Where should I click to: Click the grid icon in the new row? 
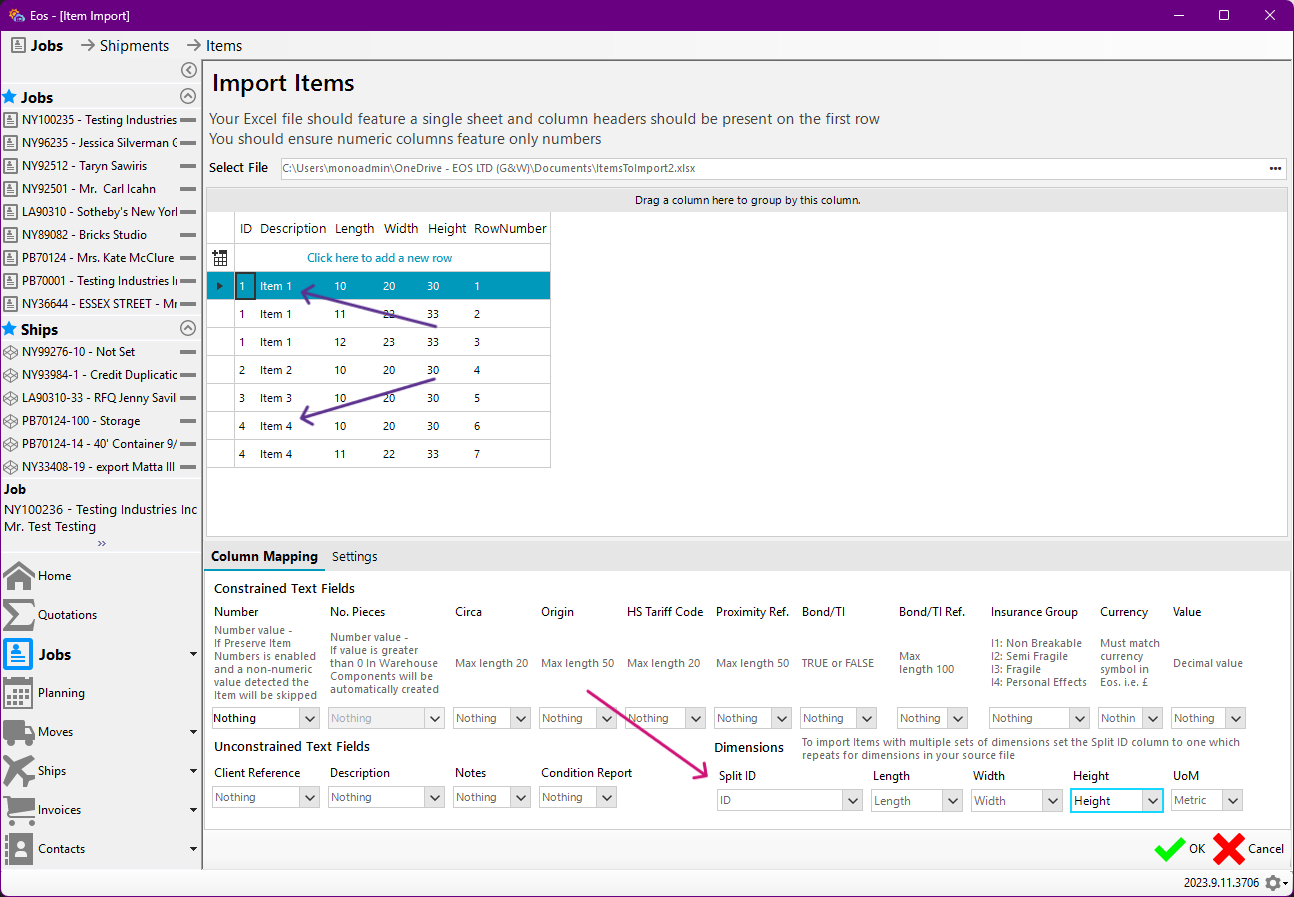tap(220, 258)
